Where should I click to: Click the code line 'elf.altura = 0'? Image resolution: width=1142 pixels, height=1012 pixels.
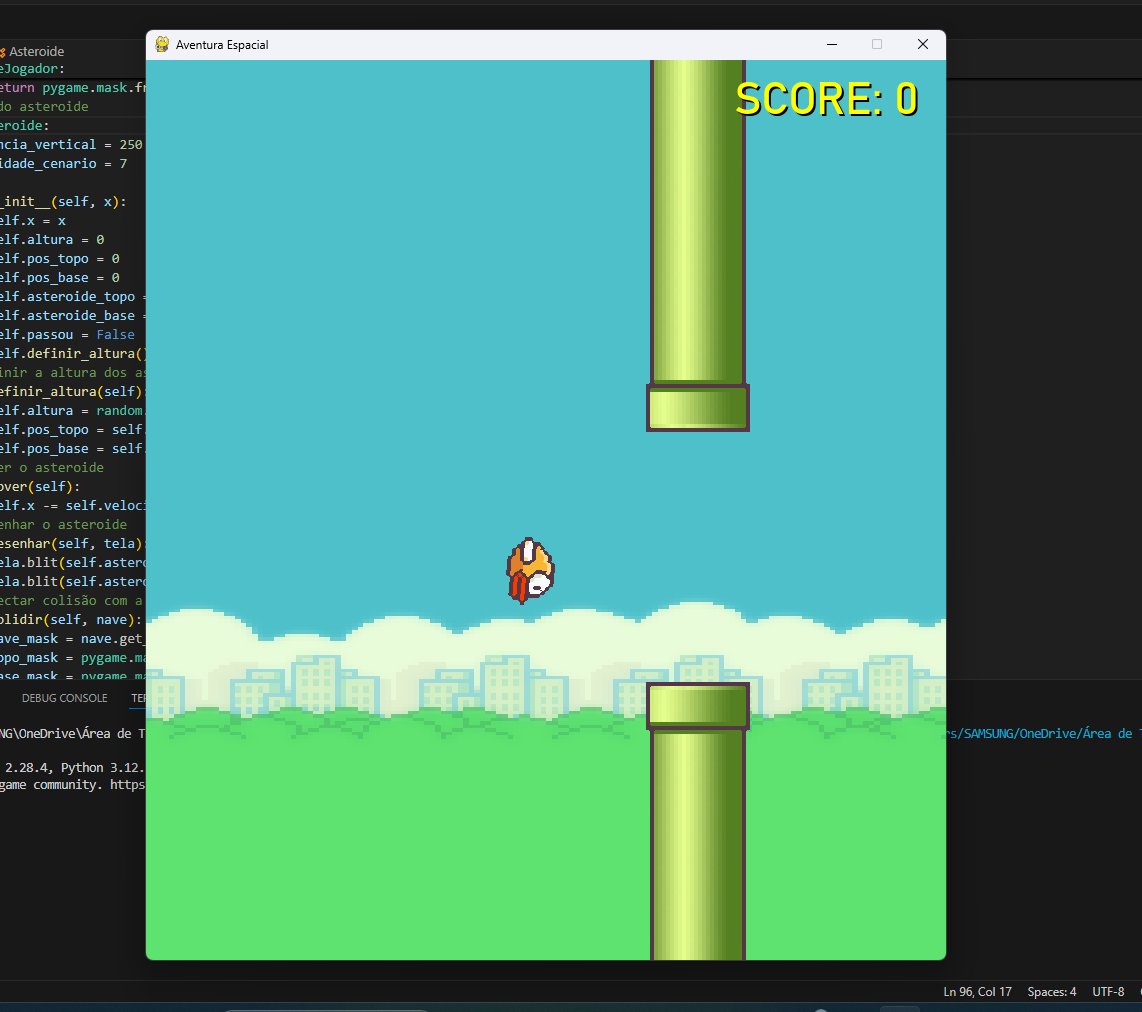pyautogui.click(x=52, y=240)
